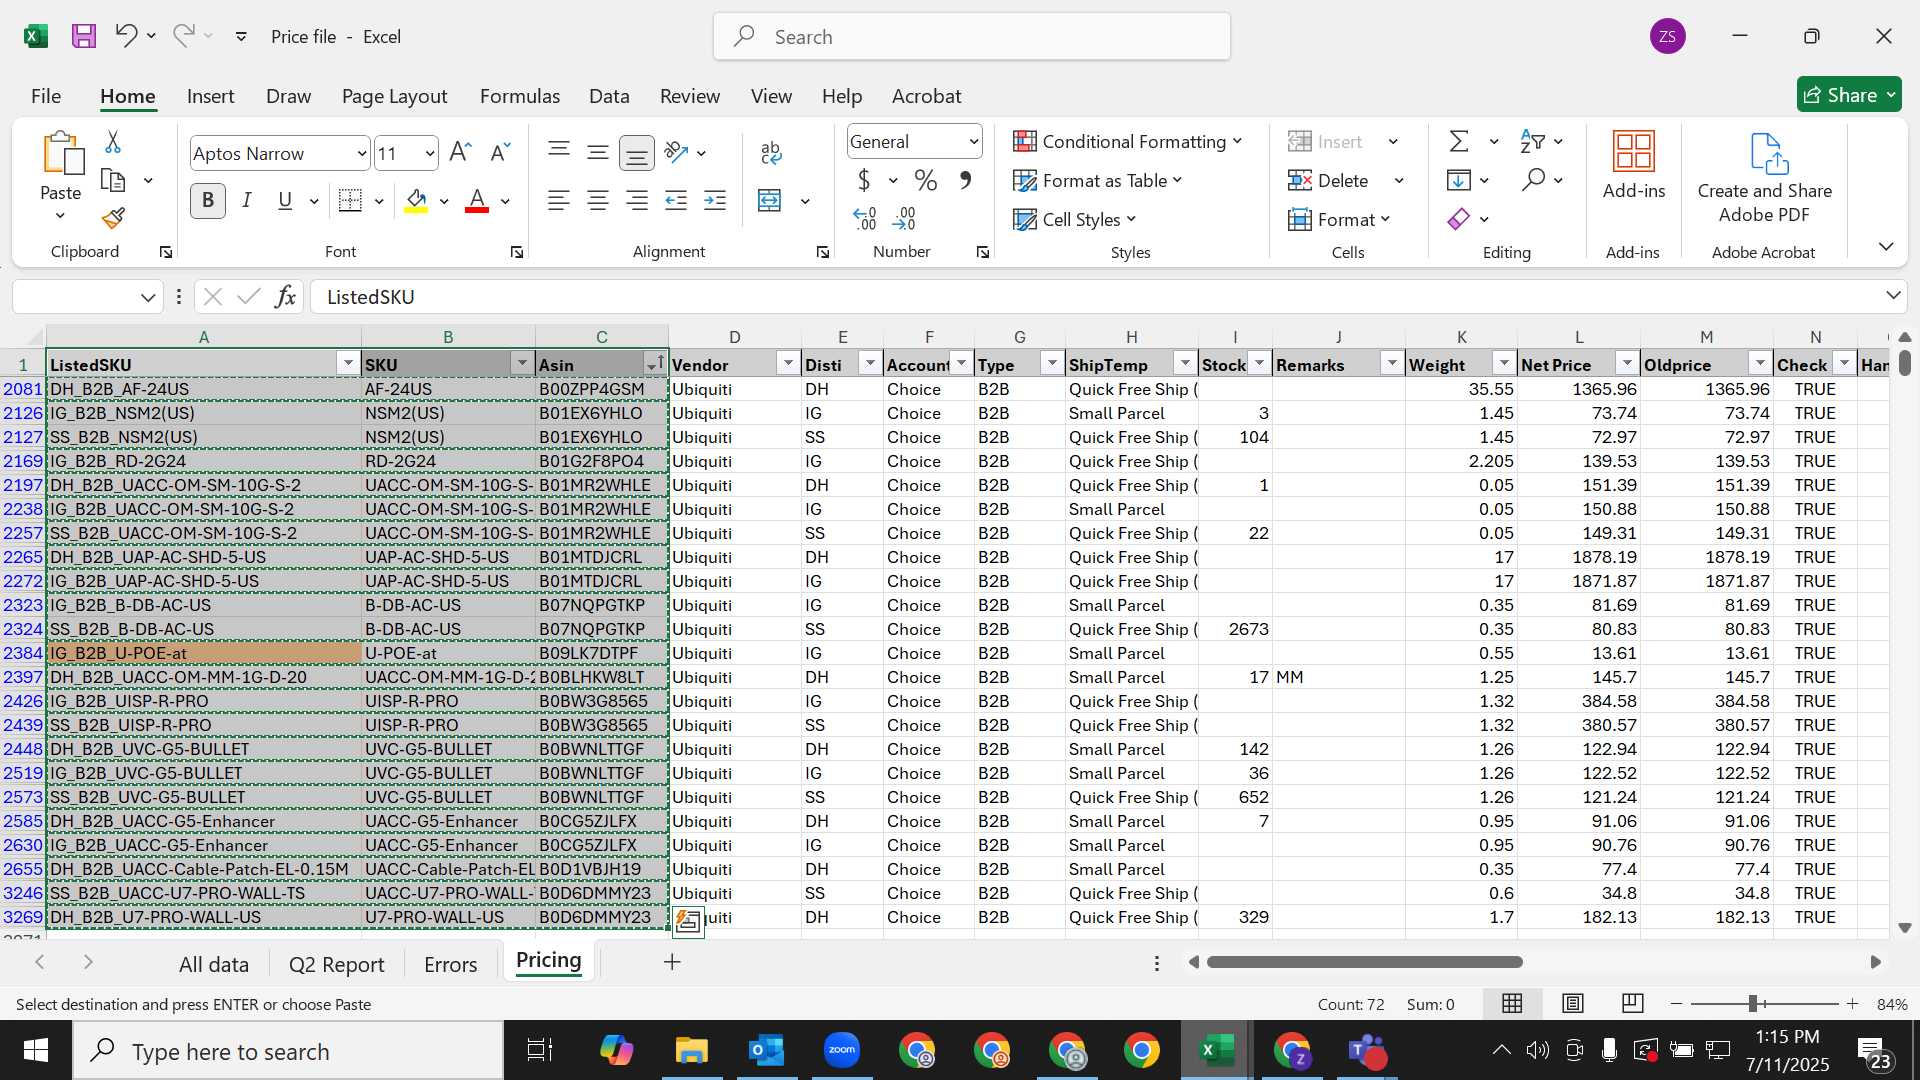The image size is (1920, 1080).
Task: Click the AutoSum sigma icon
Action: click(x=1459, y=141)
